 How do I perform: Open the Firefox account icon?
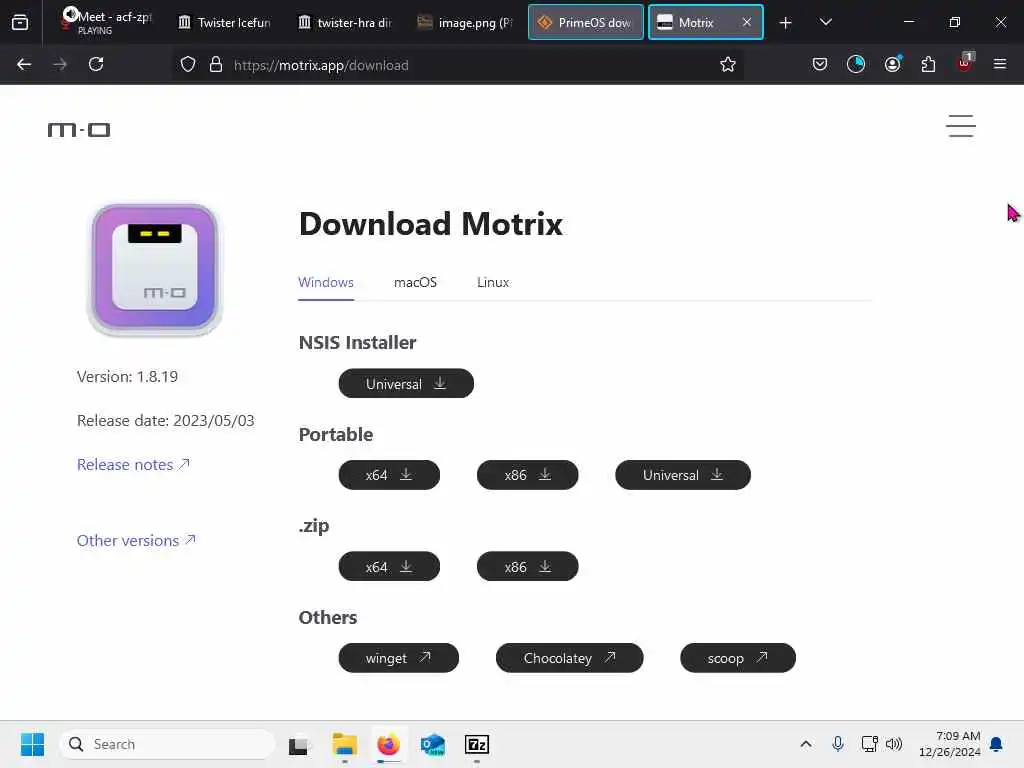(892, 65)
